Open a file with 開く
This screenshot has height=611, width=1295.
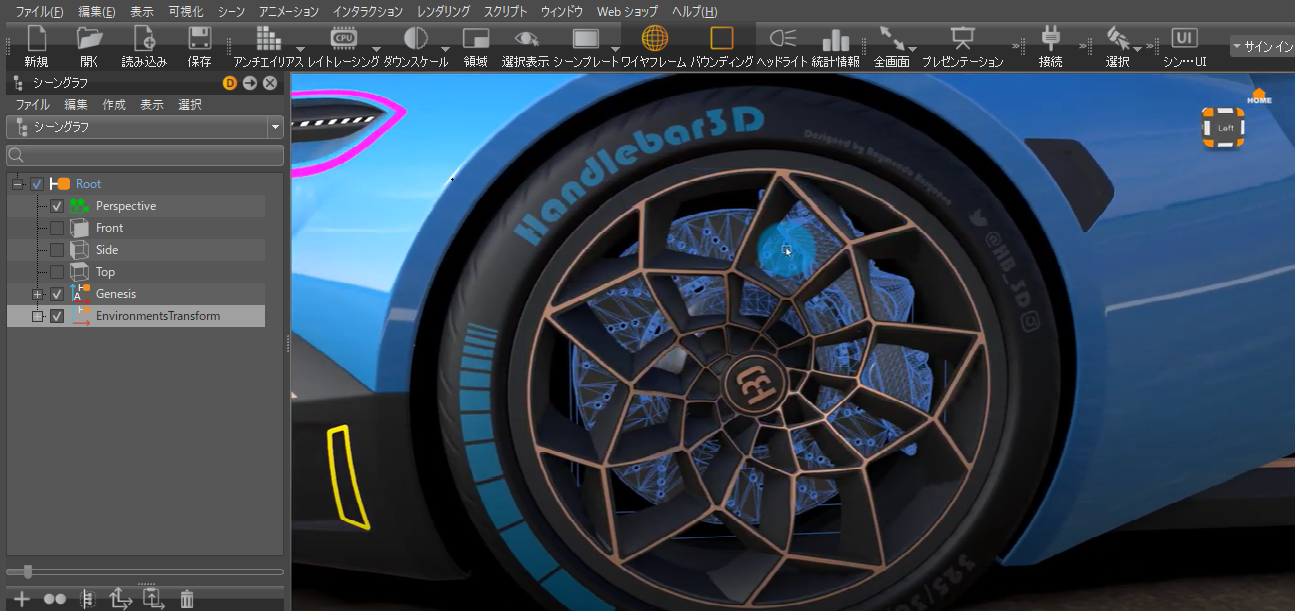(x=89, y=46)
